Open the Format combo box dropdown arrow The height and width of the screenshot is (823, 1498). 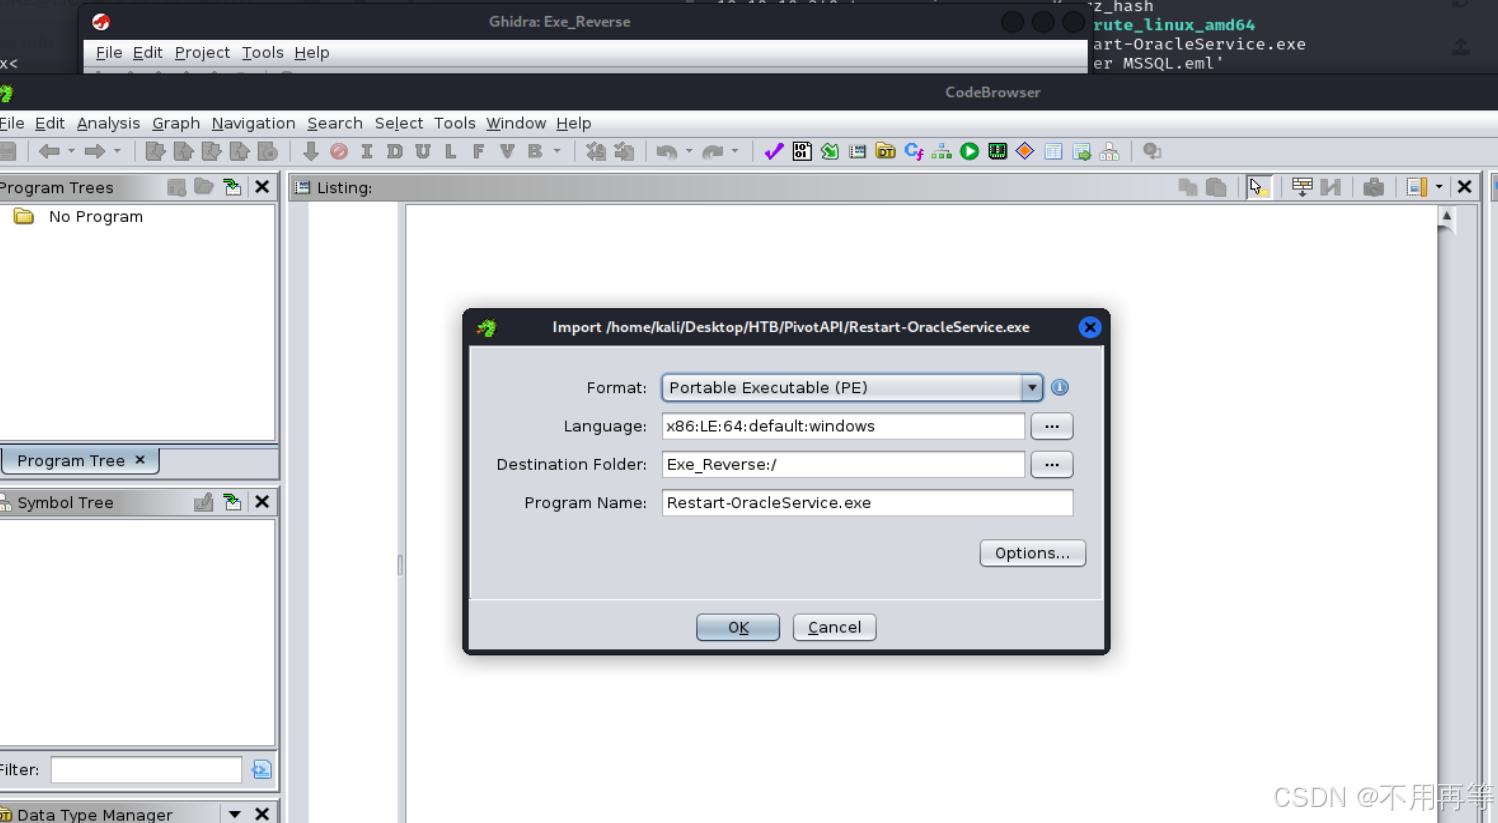pos(1032,387)
